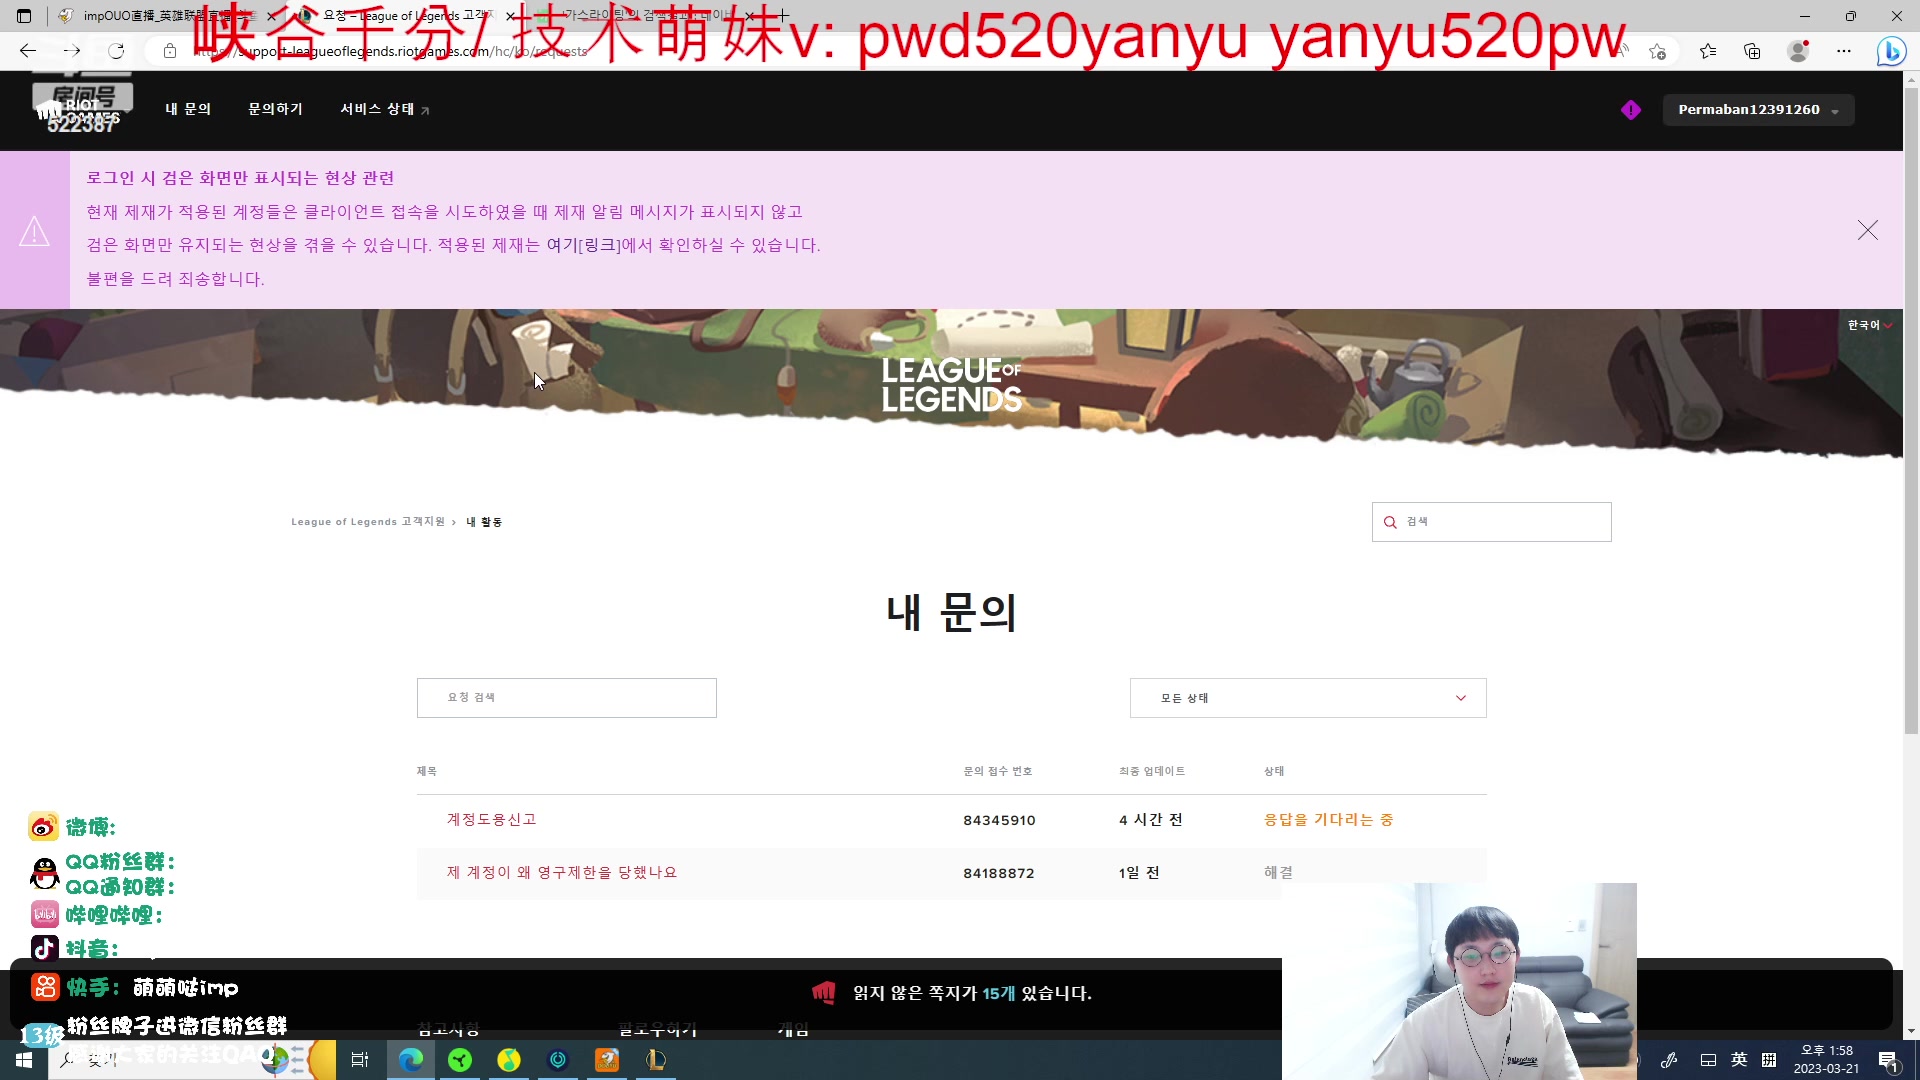Viewport: 1920px width, 1080px height.
Task: Click the red mail icon near 읽지 않은 쪽지
Action: click(x=824, y=993)
